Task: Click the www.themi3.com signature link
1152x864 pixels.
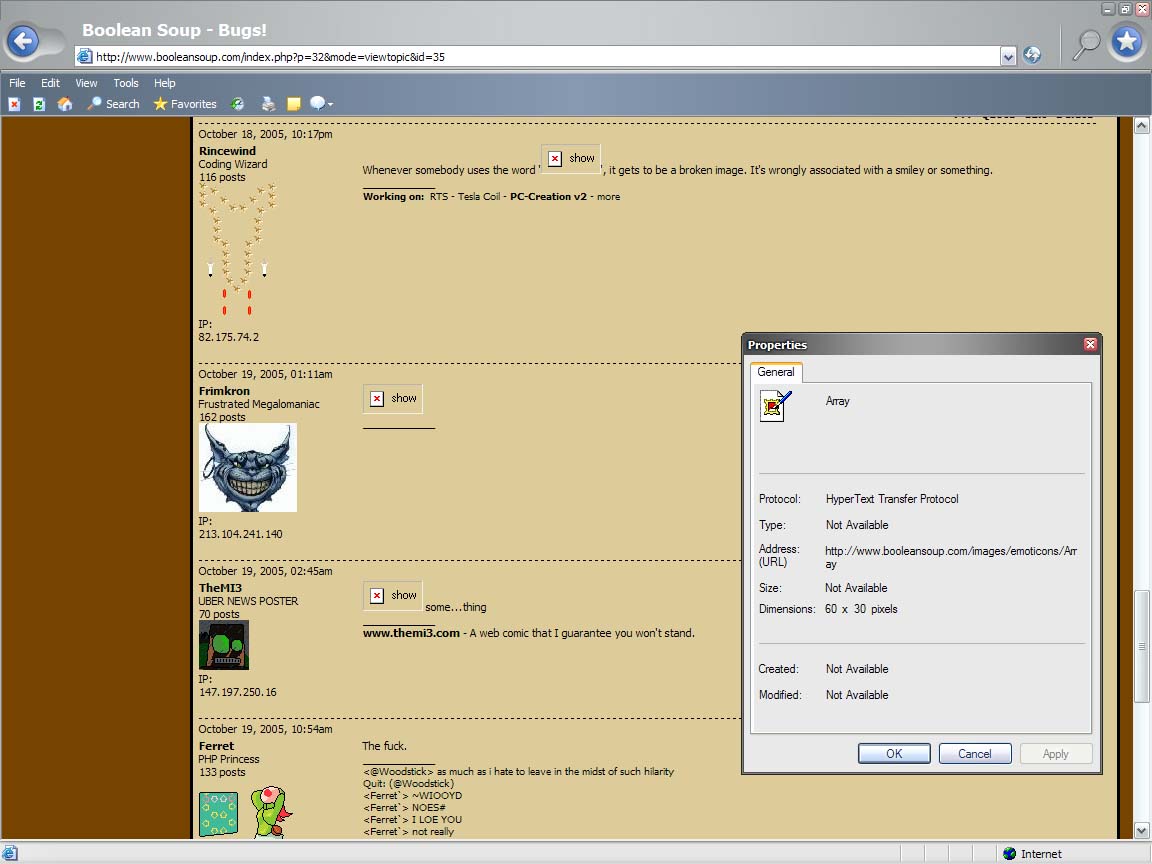Action: [411, 633]
